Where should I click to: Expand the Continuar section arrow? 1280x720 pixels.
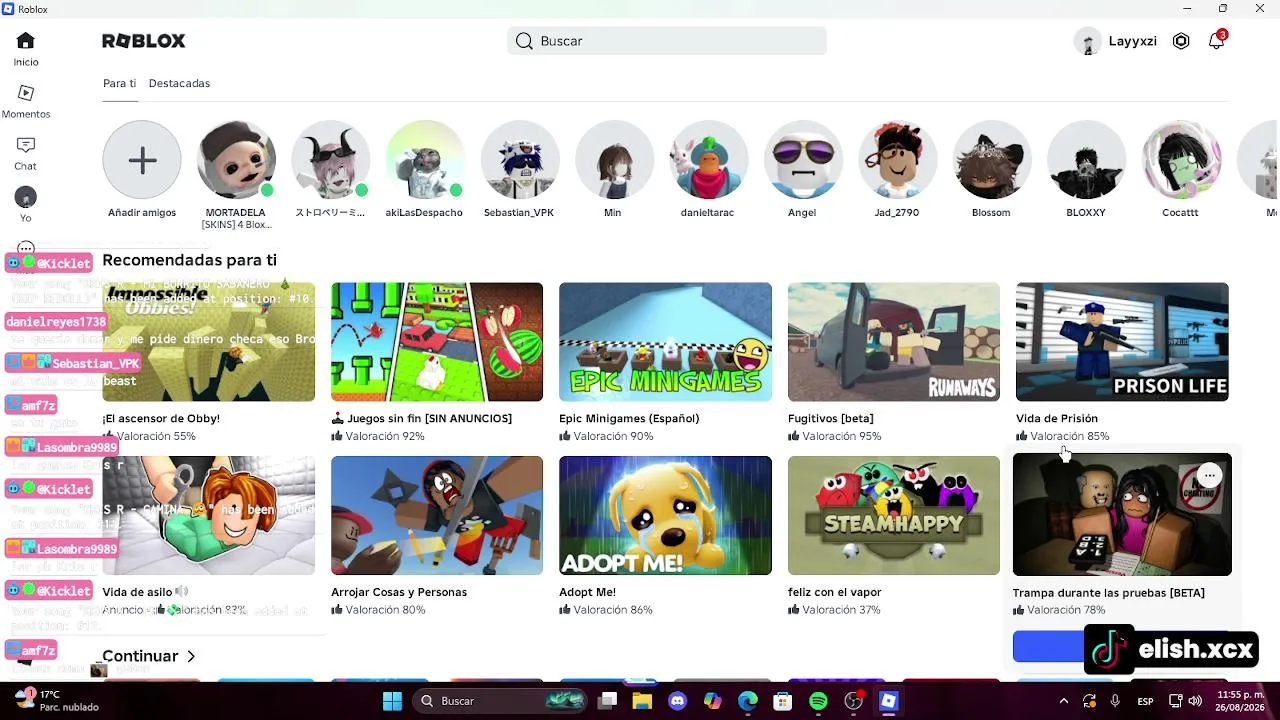[191, 656]
